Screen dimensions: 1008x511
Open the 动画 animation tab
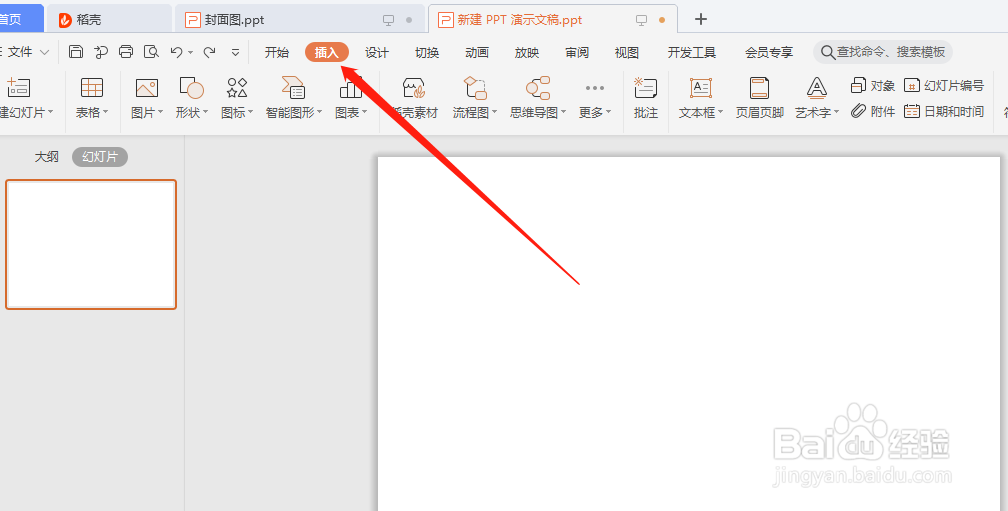point(477,53)
